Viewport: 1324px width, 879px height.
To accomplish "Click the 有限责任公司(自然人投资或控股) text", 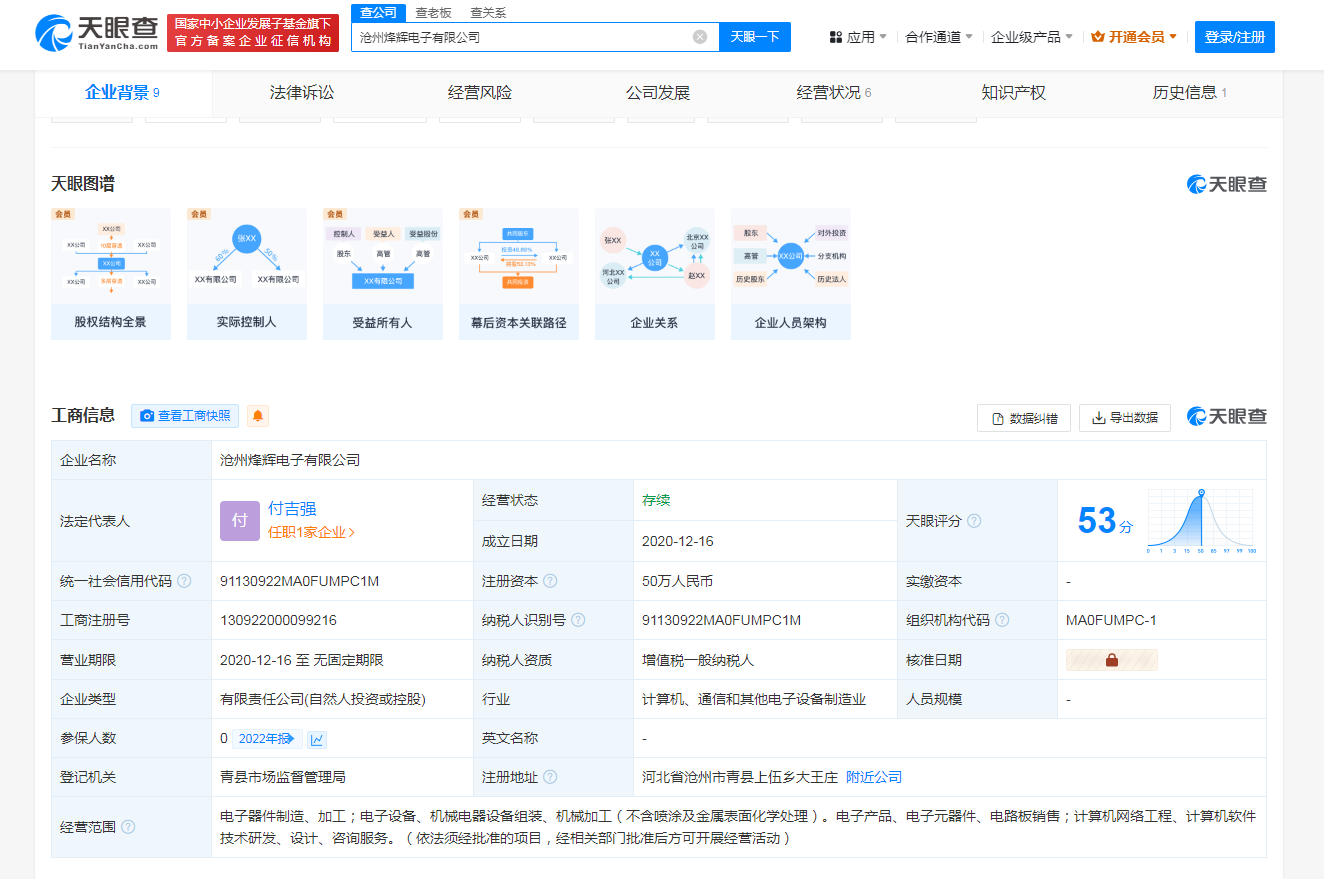I will 323,699.
